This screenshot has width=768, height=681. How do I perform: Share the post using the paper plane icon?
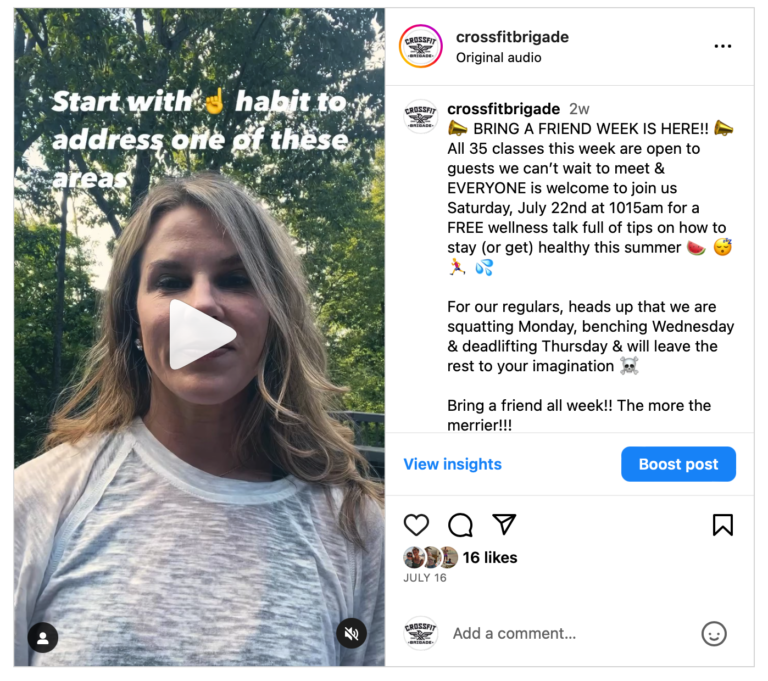[x=504, y=524]
